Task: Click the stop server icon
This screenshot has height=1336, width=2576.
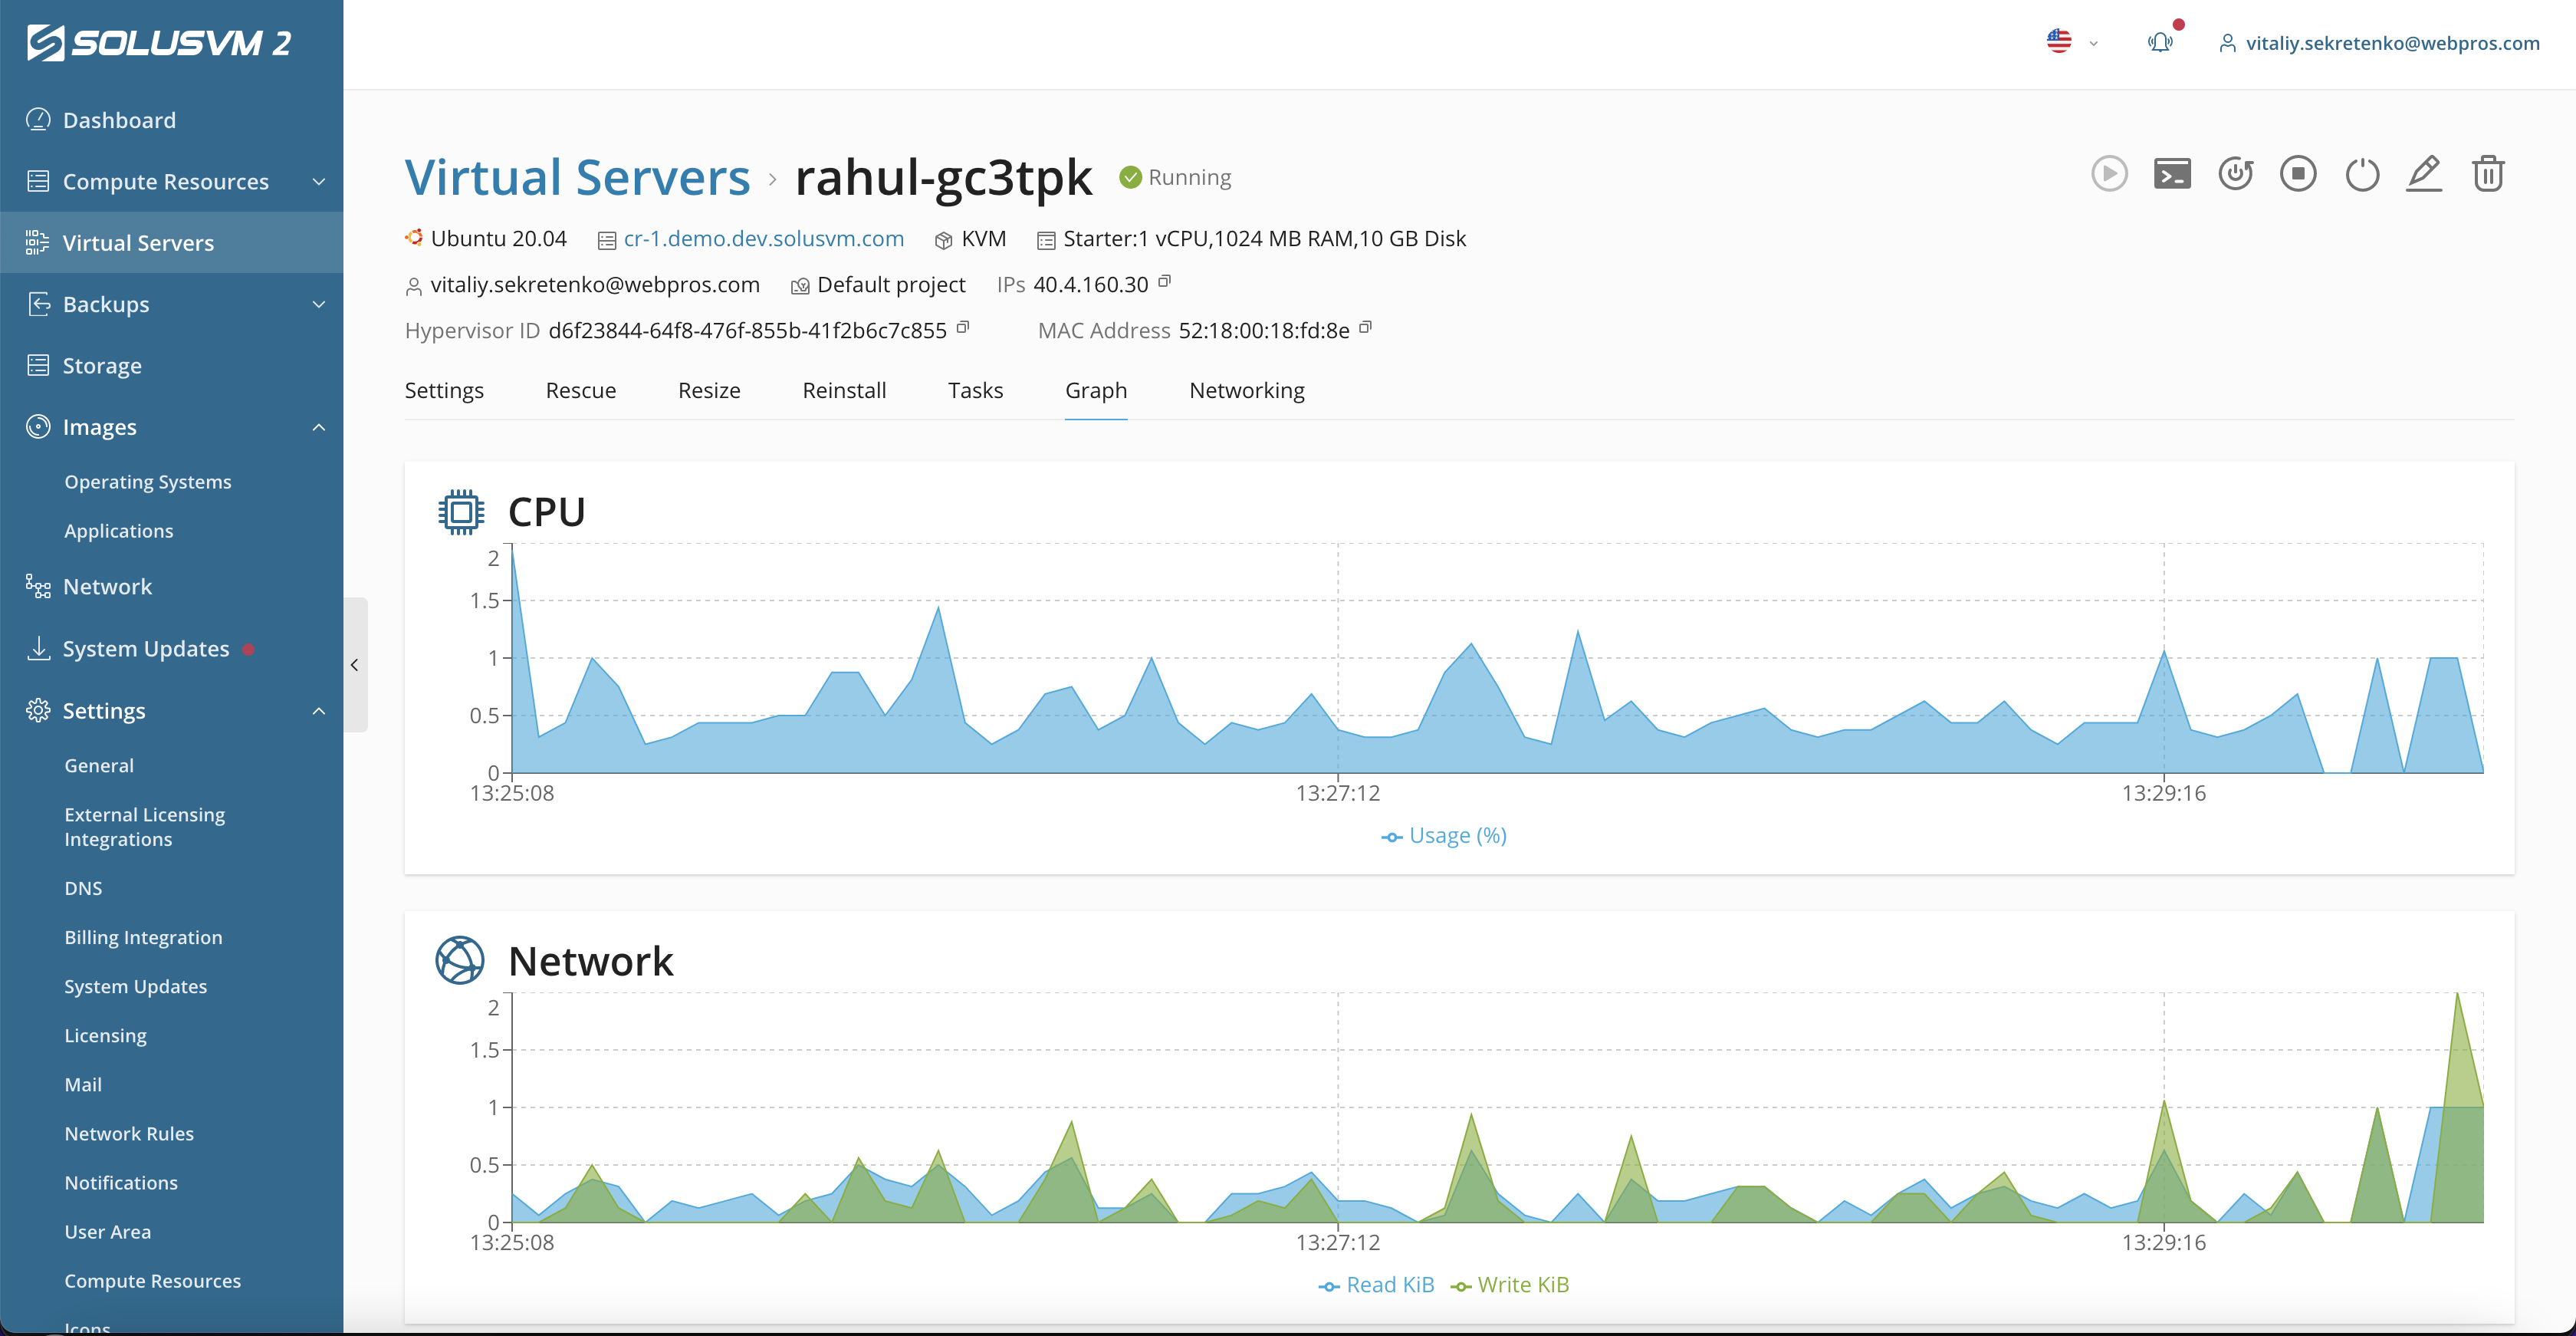Action: click(2298, 174)
